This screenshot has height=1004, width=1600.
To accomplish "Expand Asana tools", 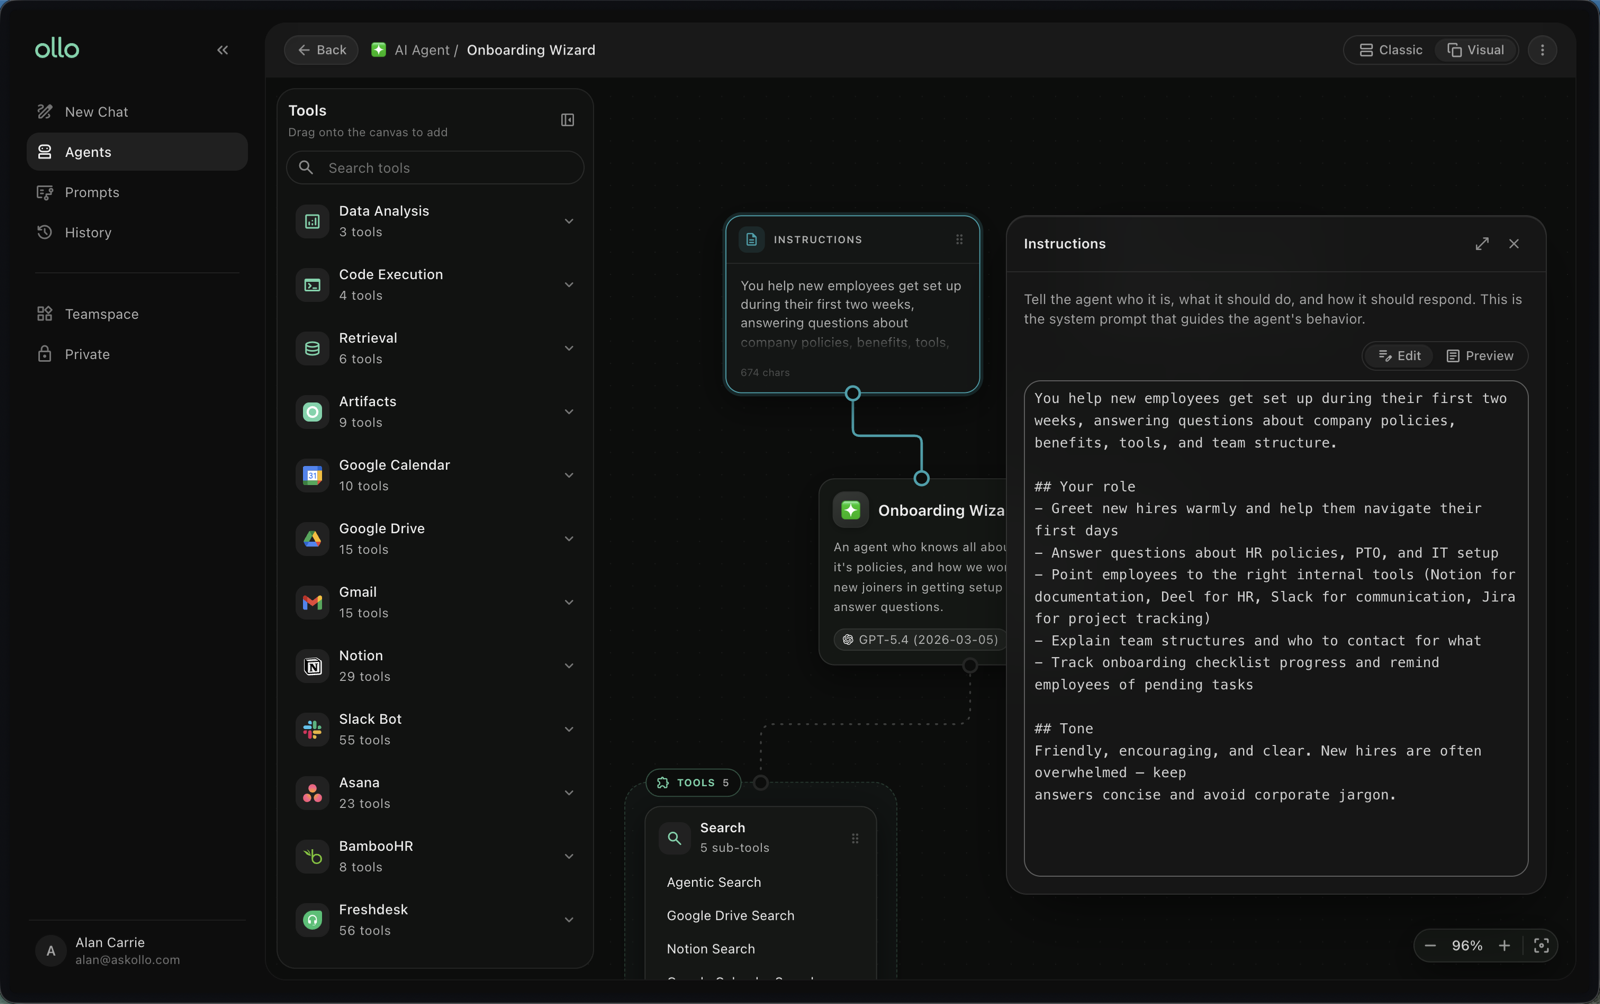I will click(x=569, y=793).
